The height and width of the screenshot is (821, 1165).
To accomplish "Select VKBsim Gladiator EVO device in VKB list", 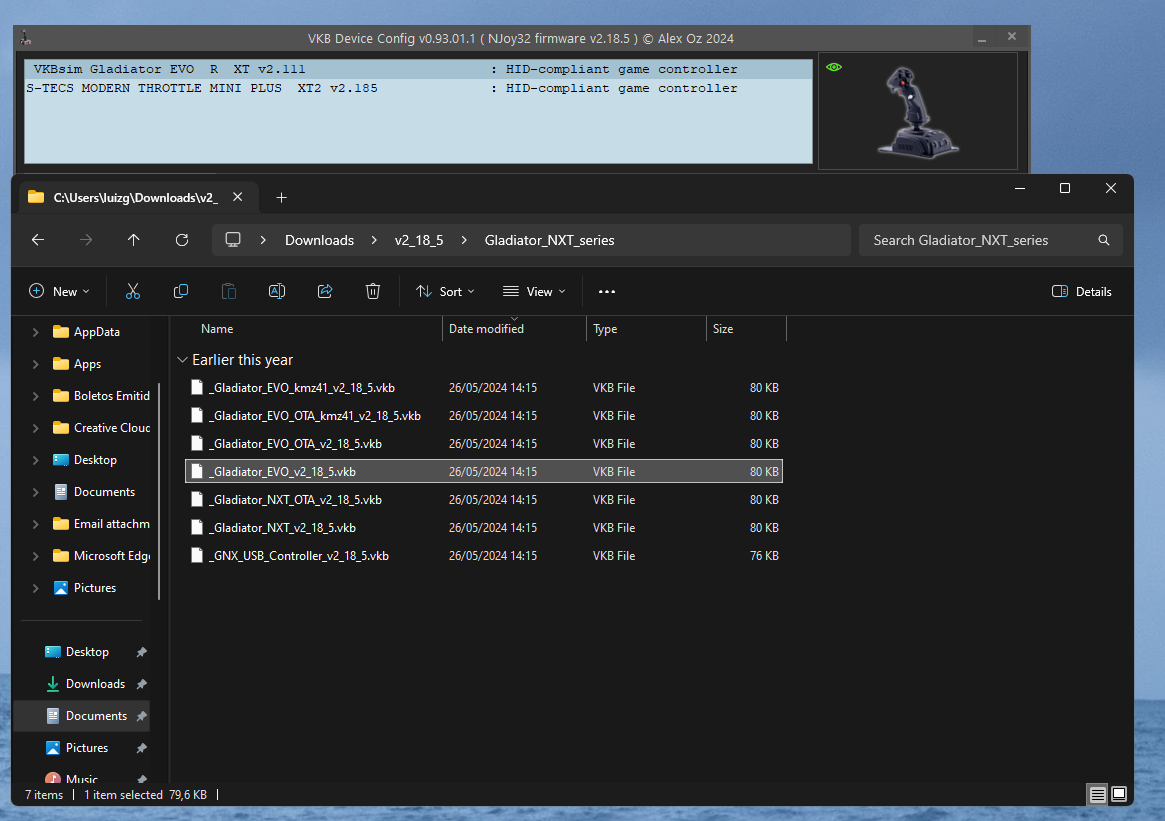I will point(418,69).
